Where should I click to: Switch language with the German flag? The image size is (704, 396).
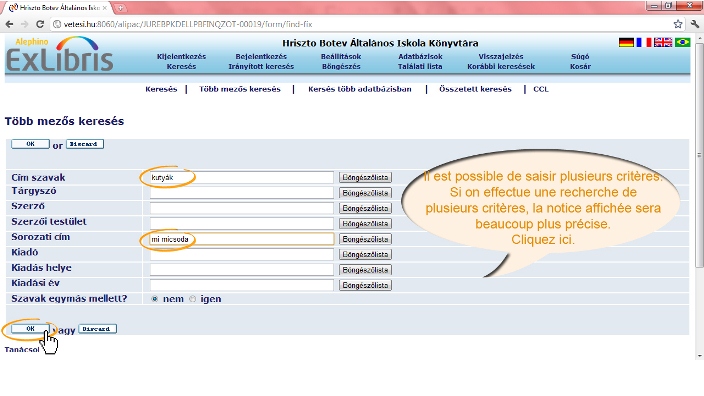click(626, 42)
